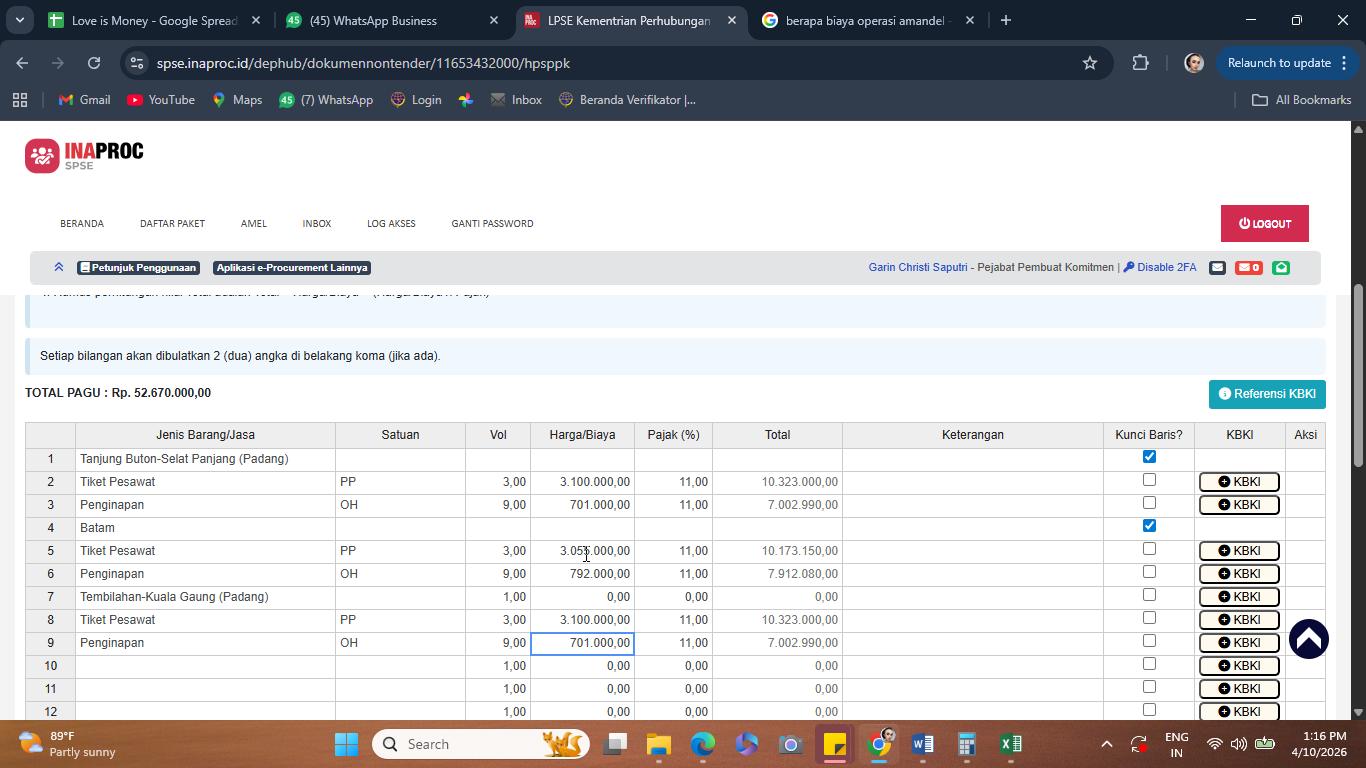1366x768 pixels.
Task: Check Kunci Baris for row 6 Penginapan
Action: point(1149,572)
